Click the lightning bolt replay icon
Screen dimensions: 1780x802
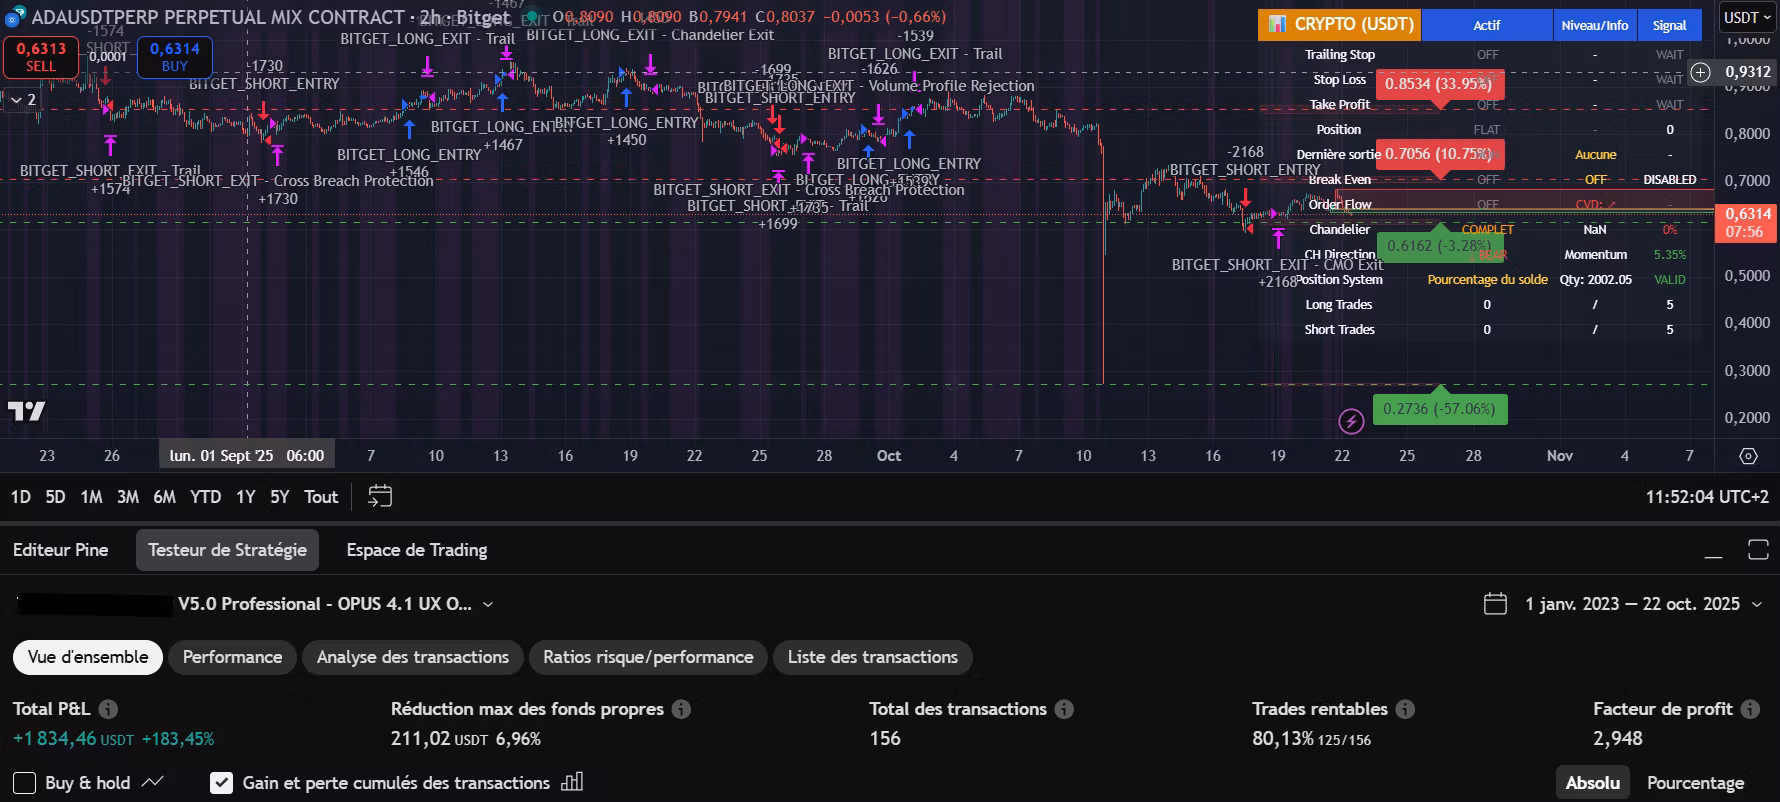pos(1351,421)
